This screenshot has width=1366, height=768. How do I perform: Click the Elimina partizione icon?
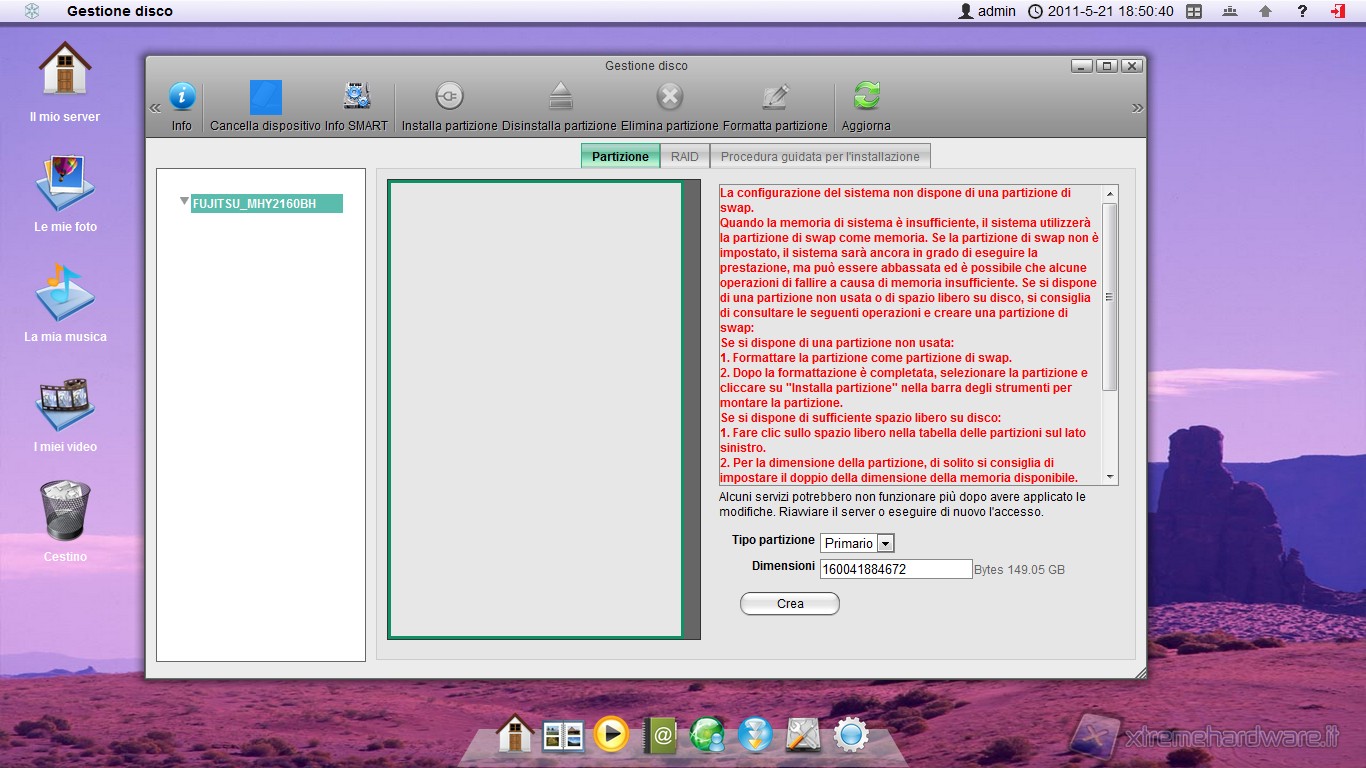click(669, 98)
